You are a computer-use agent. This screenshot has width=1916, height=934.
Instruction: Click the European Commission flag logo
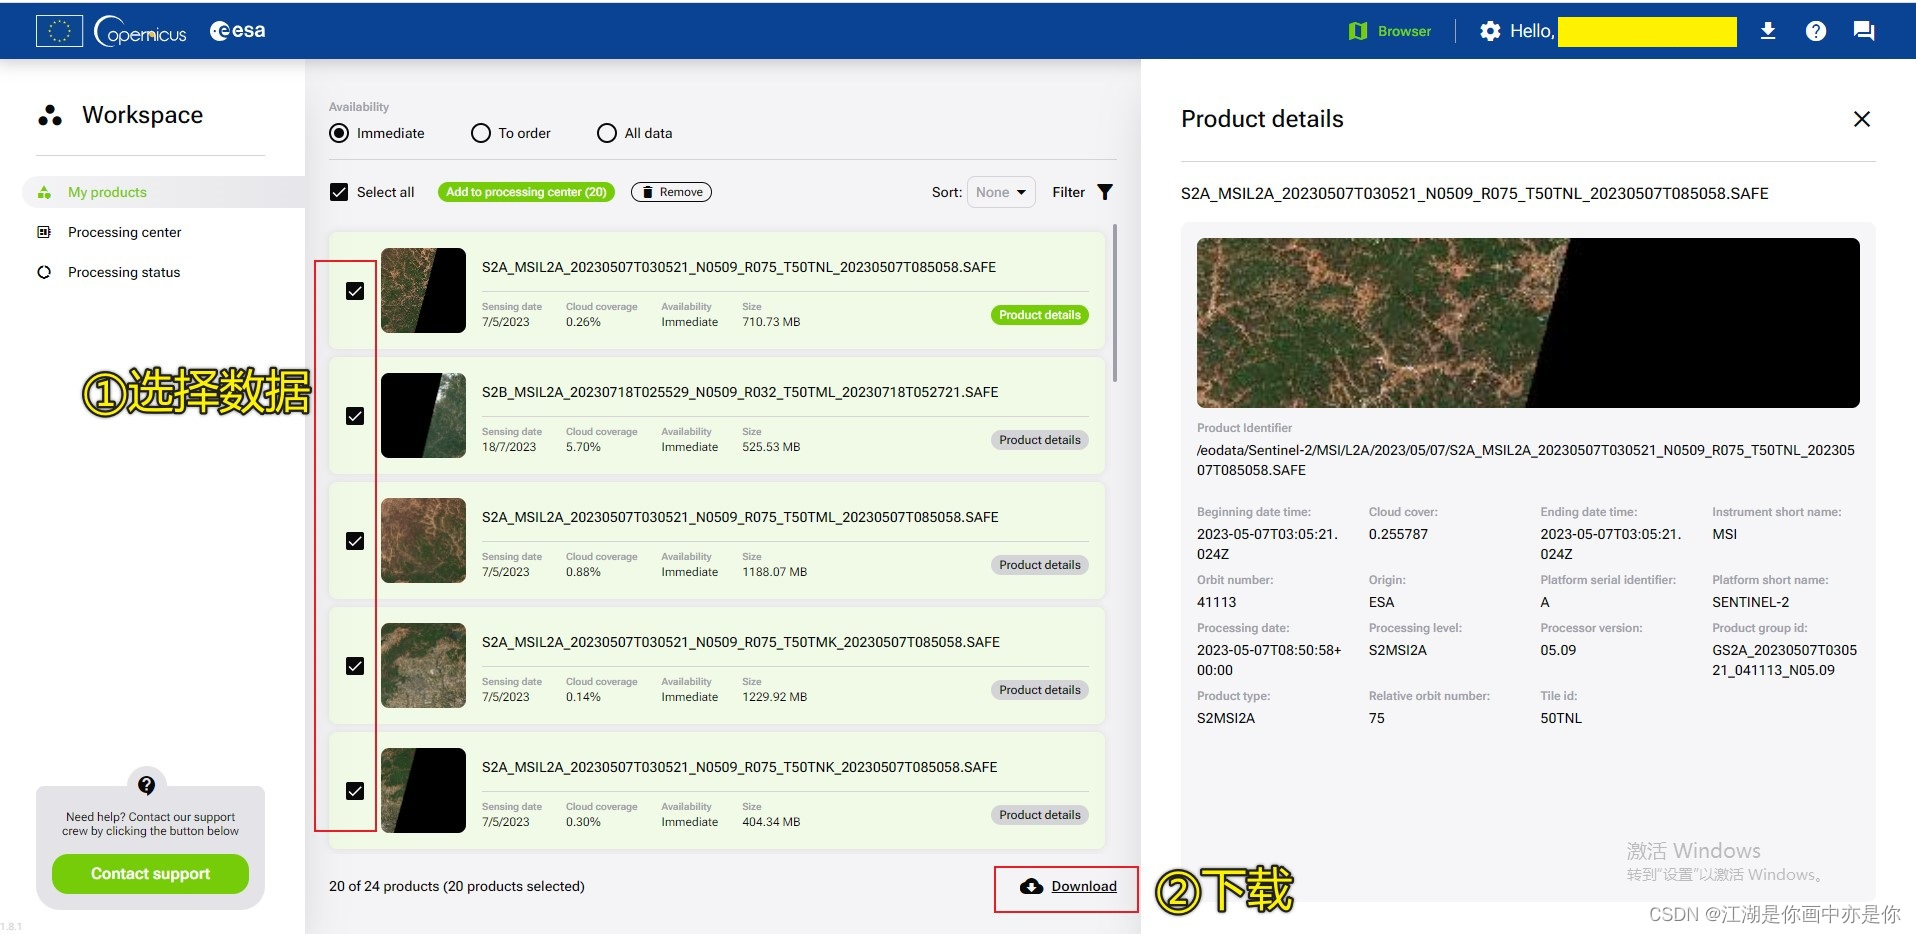[59, 31]
